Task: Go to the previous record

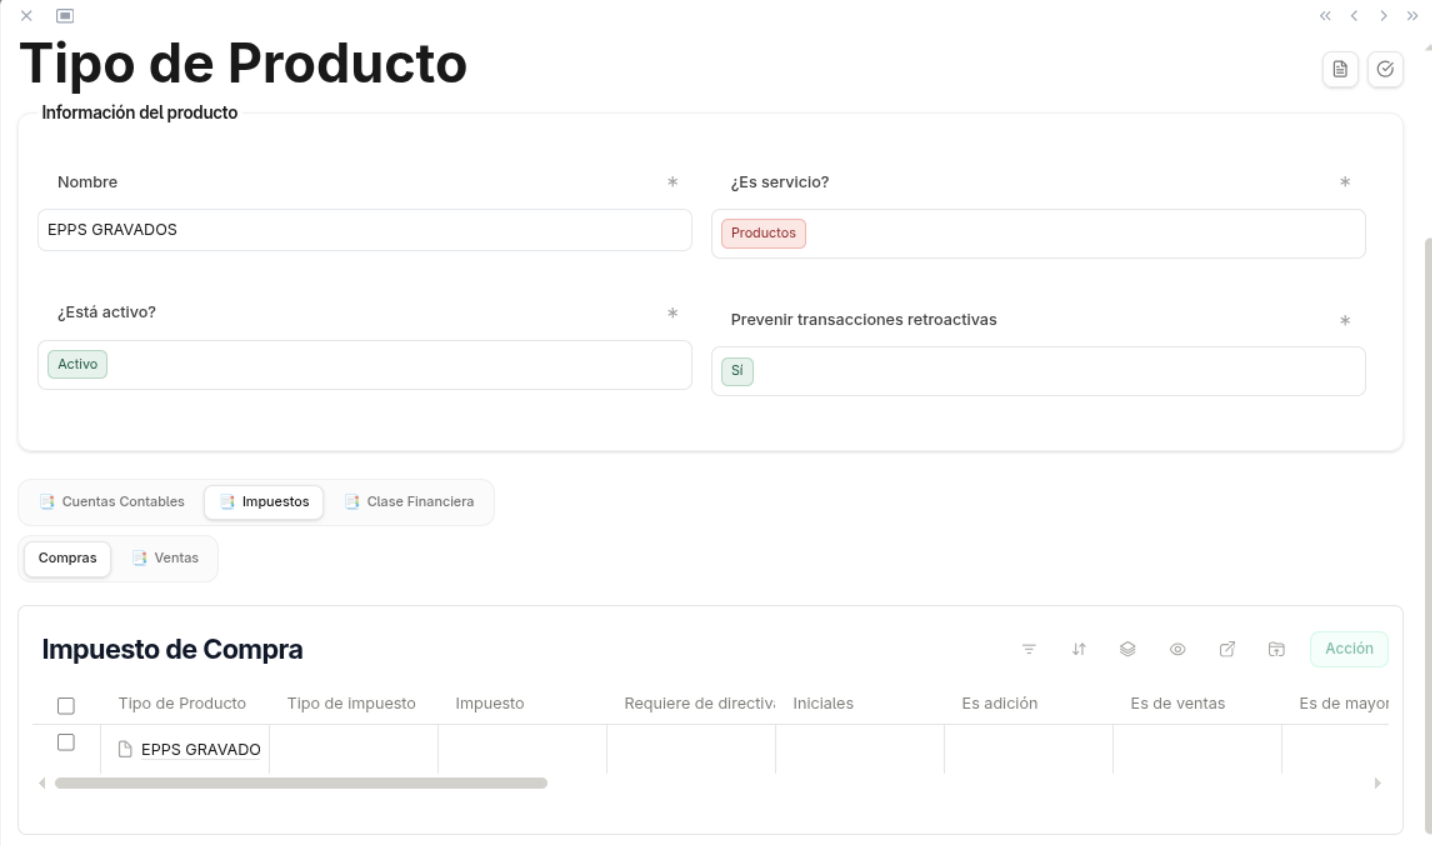Action: tap(1354, 16)
